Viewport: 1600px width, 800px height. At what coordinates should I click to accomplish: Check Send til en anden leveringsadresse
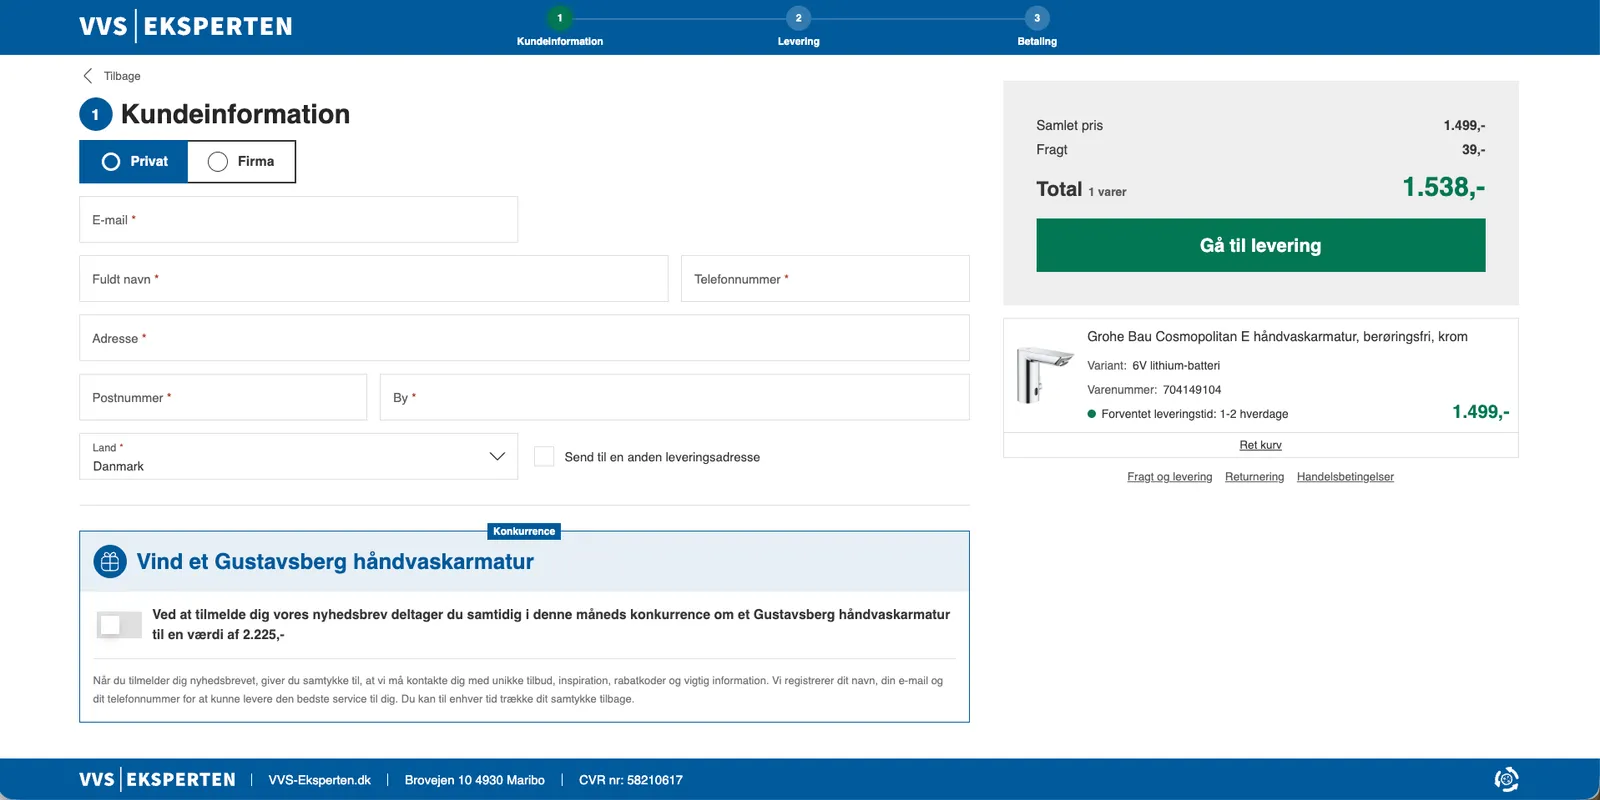point(544,456)
